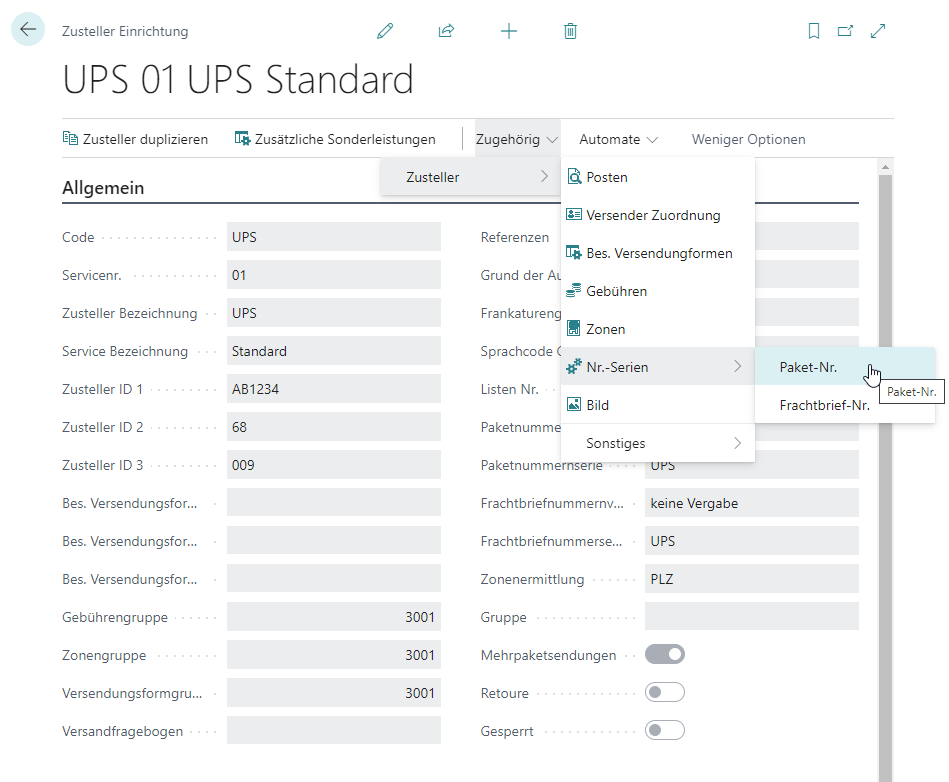Click the Nr.-Serien gears icon
949x782 pixels.
coord(574,366)
